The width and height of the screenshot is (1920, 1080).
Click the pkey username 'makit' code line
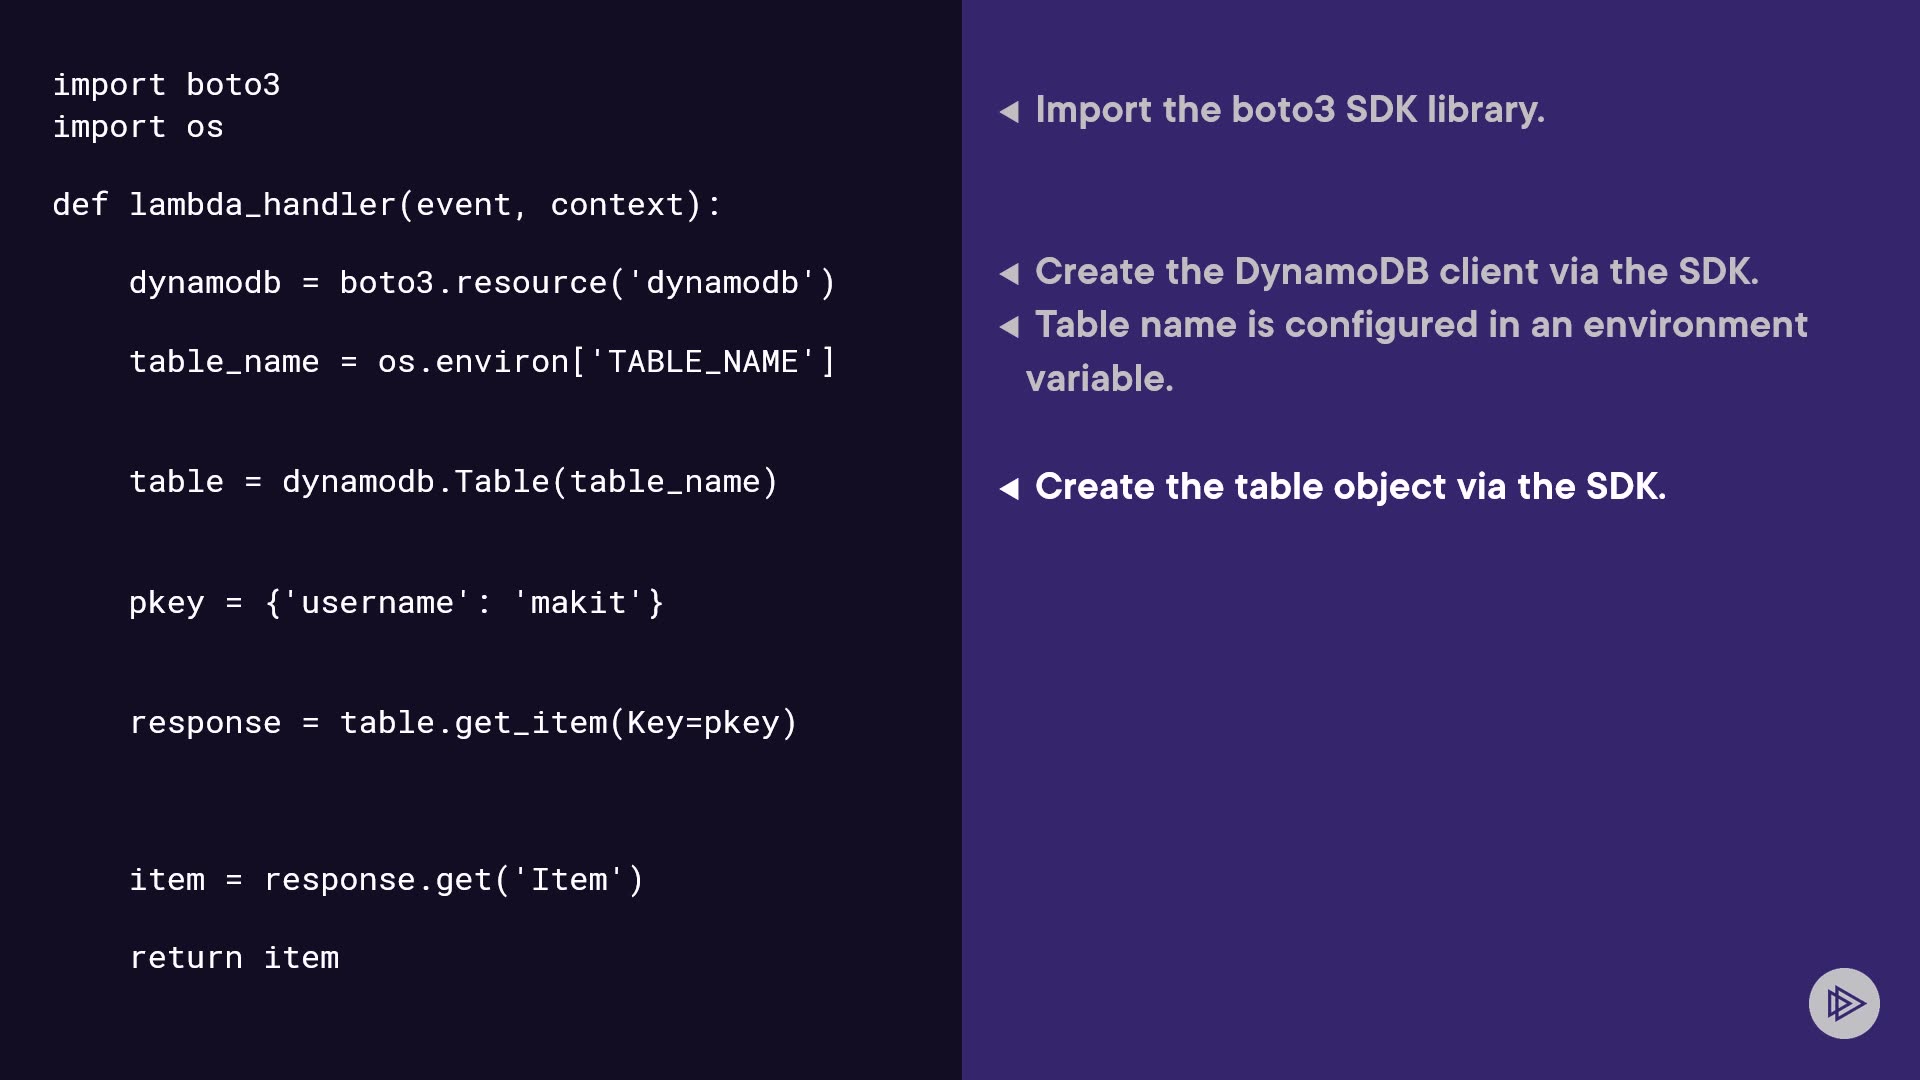point(396,603)
